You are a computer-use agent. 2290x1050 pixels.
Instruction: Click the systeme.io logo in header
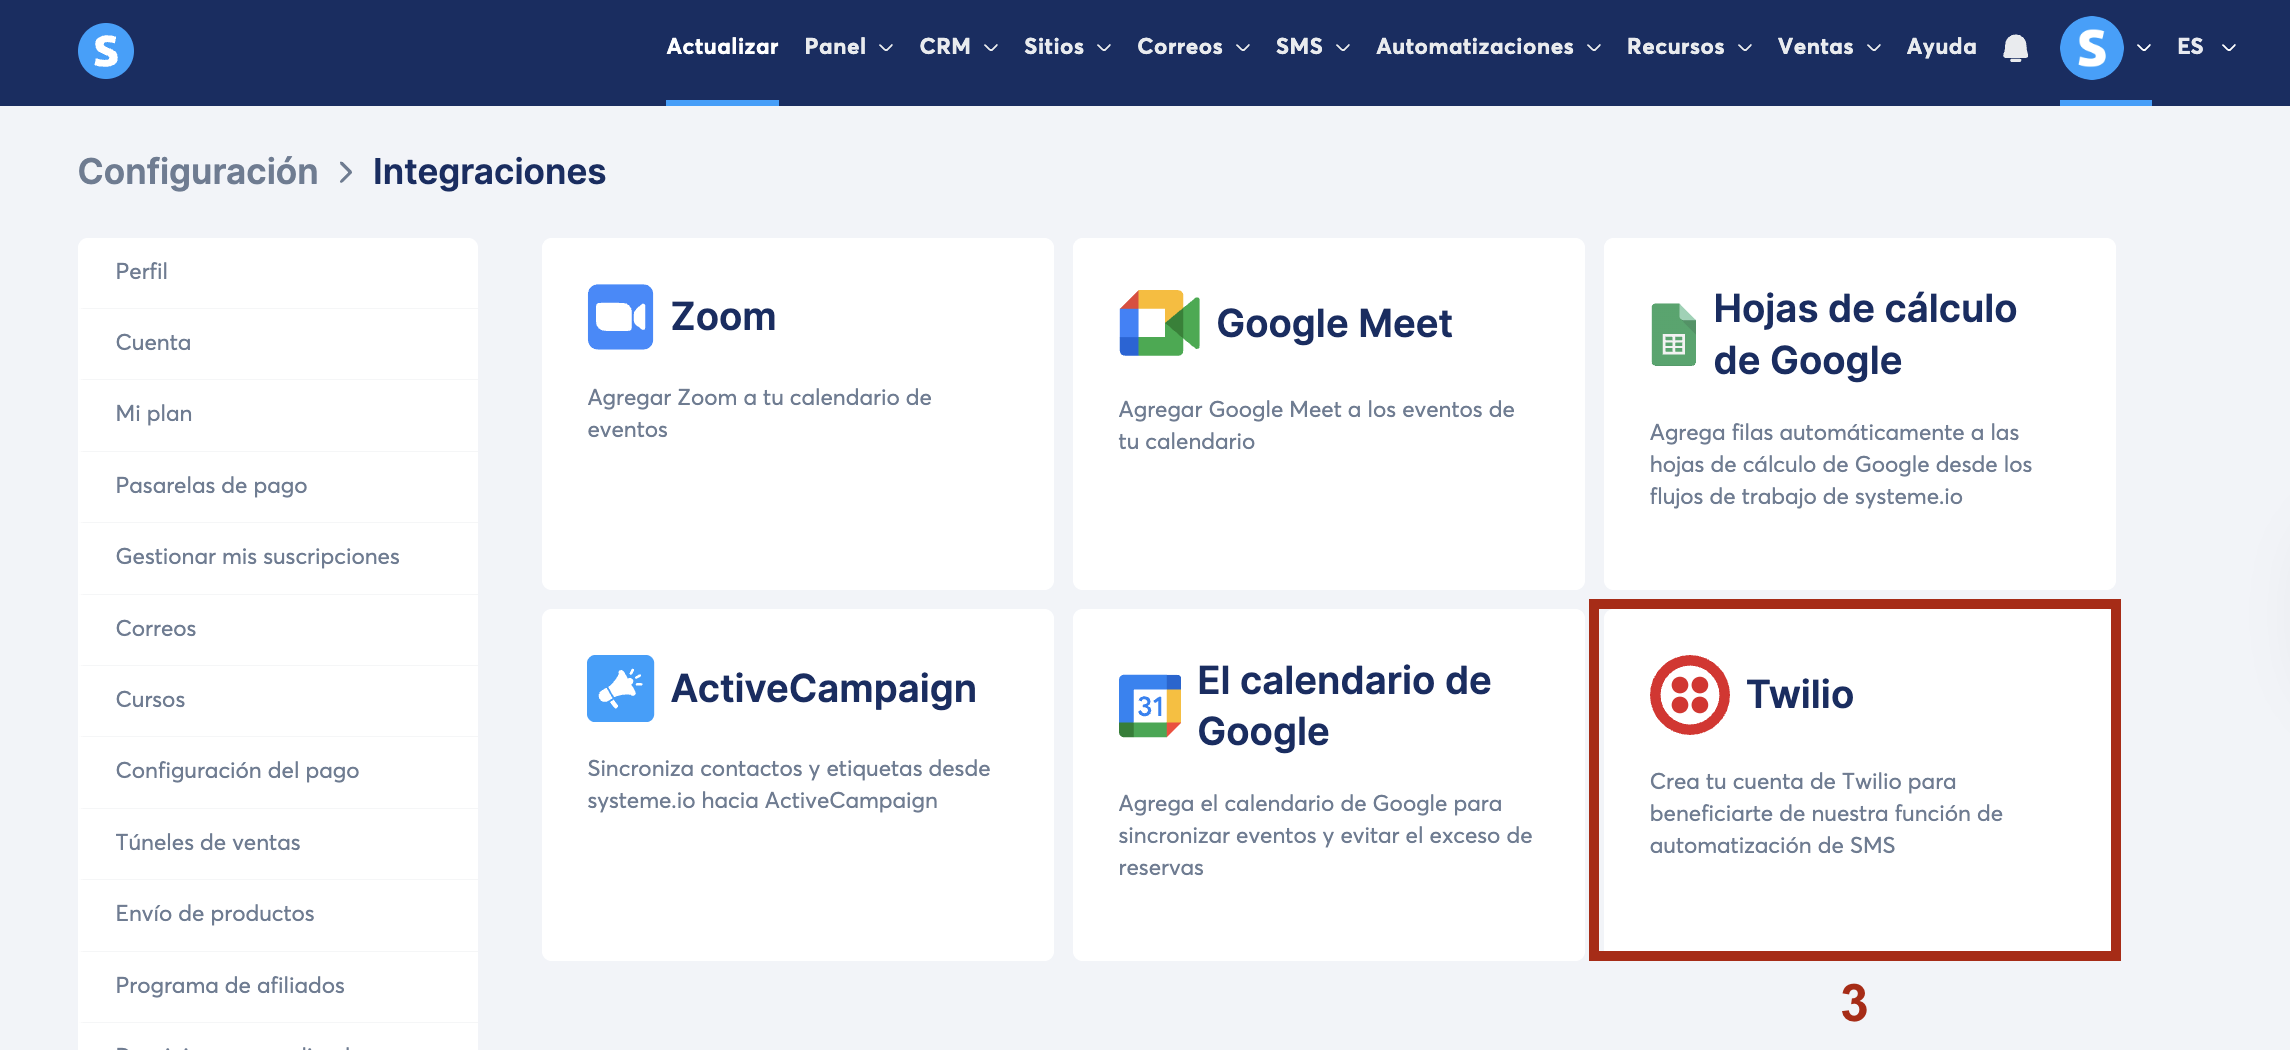pyautogui.click(x=106, y=51)
